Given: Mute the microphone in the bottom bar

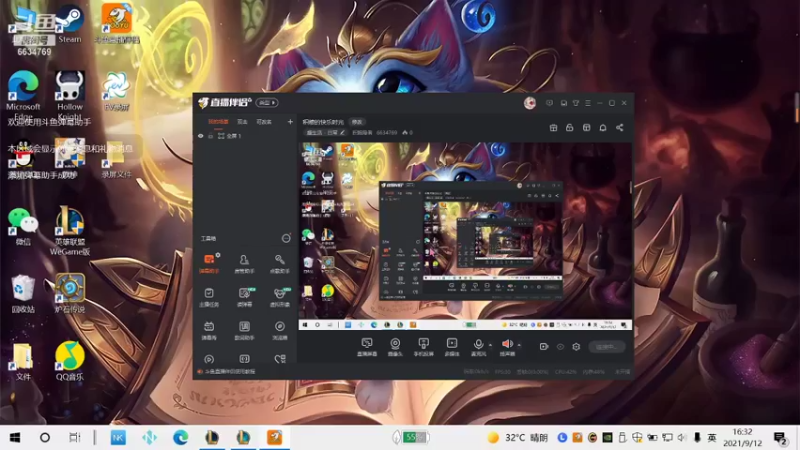Looking at the screenshot, I should tap(478, 346).
